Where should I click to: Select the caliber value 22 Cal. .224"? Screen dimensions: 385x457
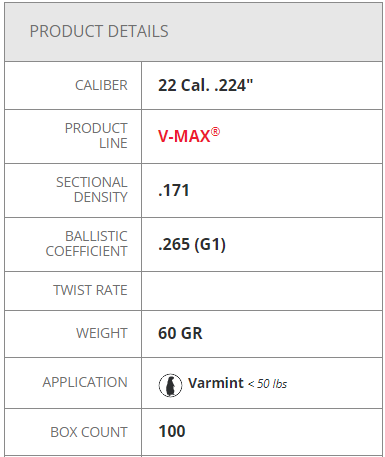tap(205, 85)
